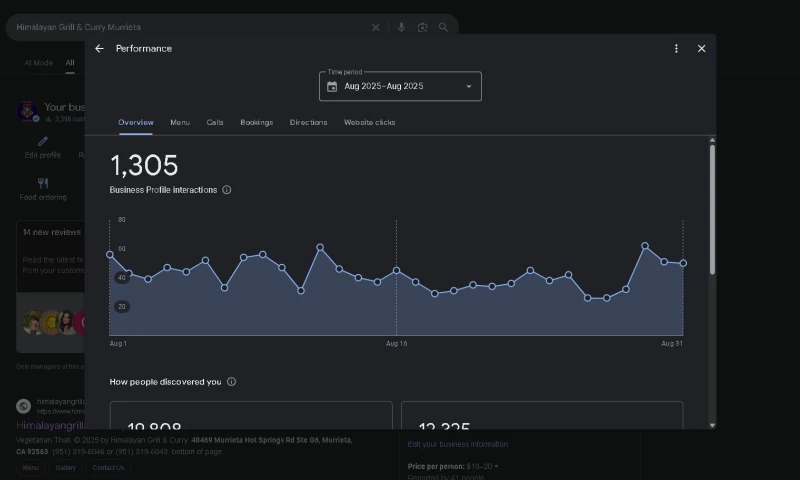800x480 pixels.
Task: Open the three-dot more options menu
Action: tap(676, 48)
